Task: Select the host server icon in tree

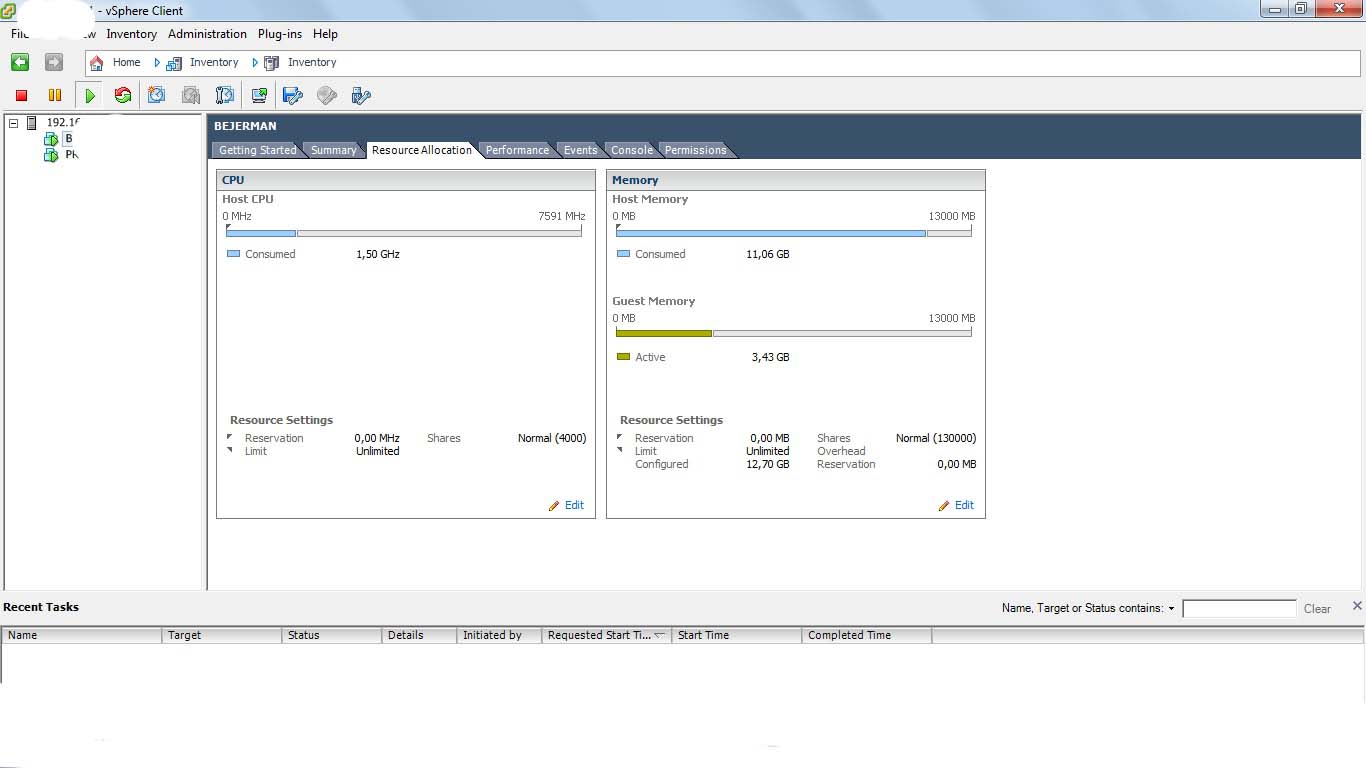Action: (32, 122)
